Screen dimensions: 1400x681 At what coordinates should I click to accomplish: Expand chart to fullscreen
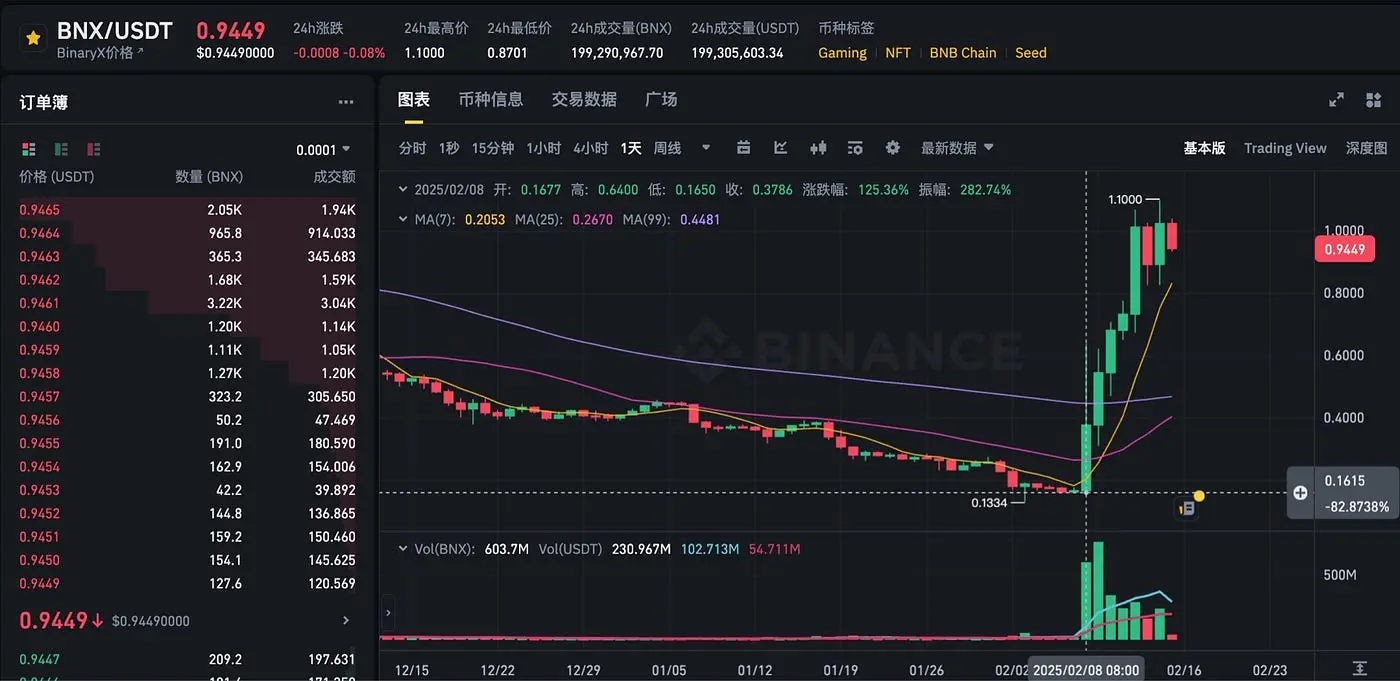1336,100
